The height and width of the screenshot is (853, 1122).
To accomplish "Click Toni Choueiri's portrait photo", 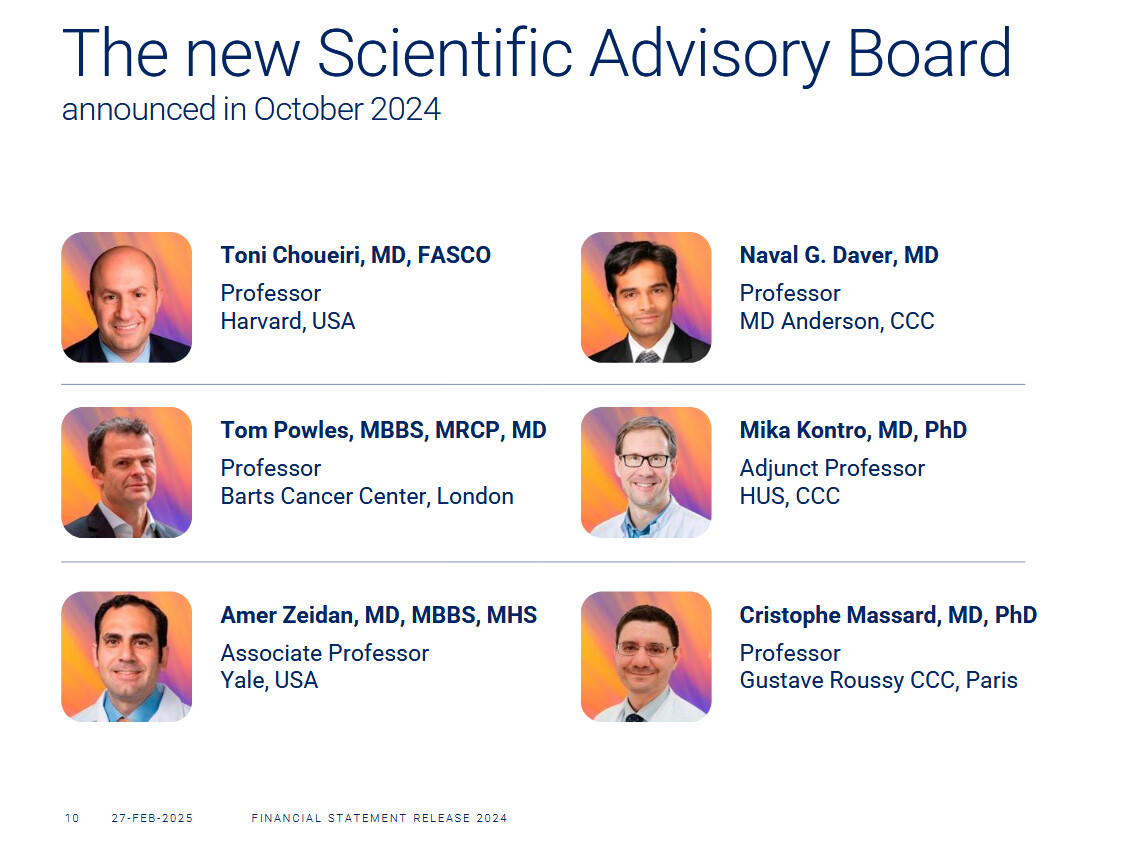I will [x=126, y=297].
